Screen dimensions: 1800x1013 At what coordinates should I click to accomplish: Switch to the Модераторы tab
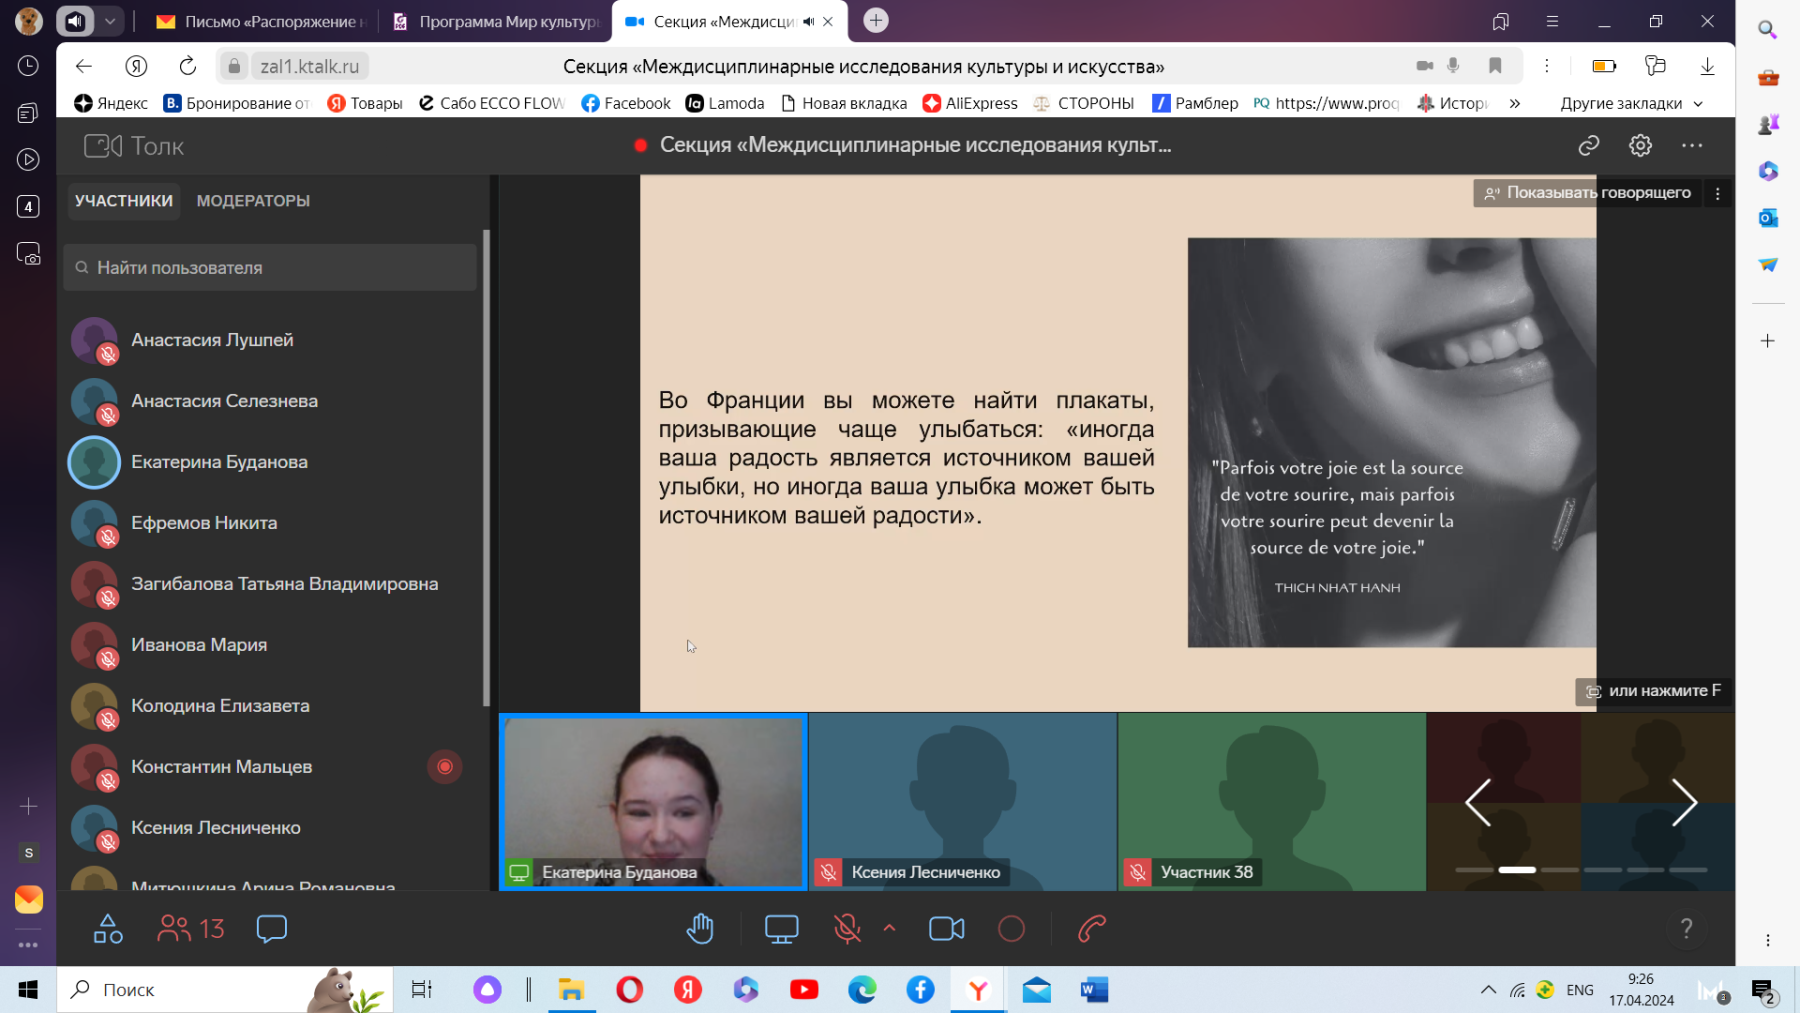253,201
